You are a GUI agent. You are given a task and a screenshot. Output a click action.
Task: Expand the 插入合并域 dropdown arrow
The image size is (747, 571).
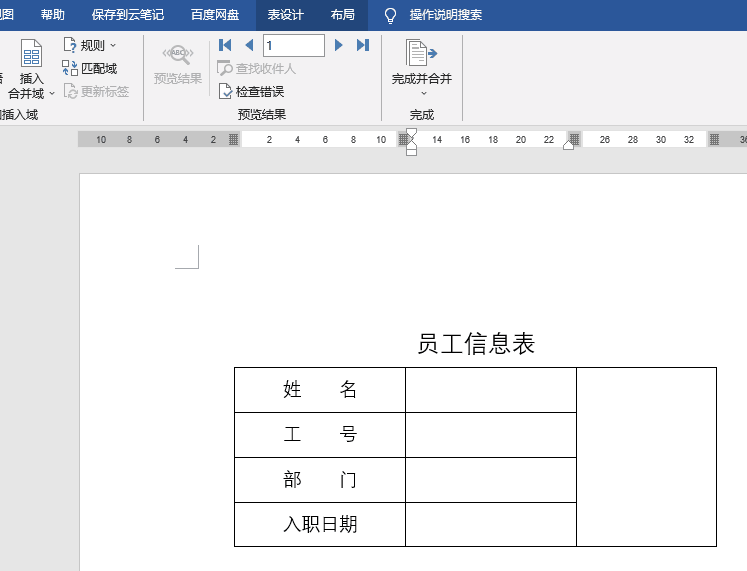52,93
